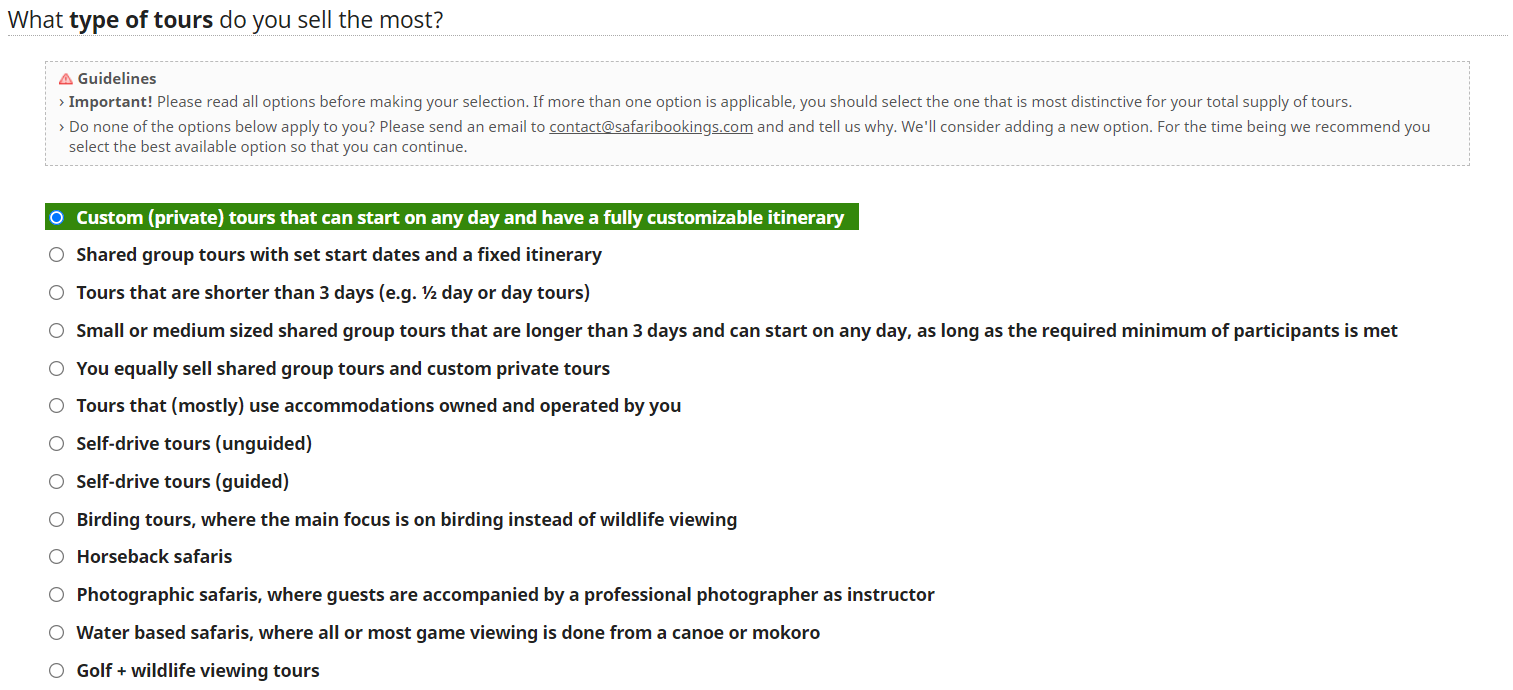Select Golf + wildlife viewing tours

point(57,671)
